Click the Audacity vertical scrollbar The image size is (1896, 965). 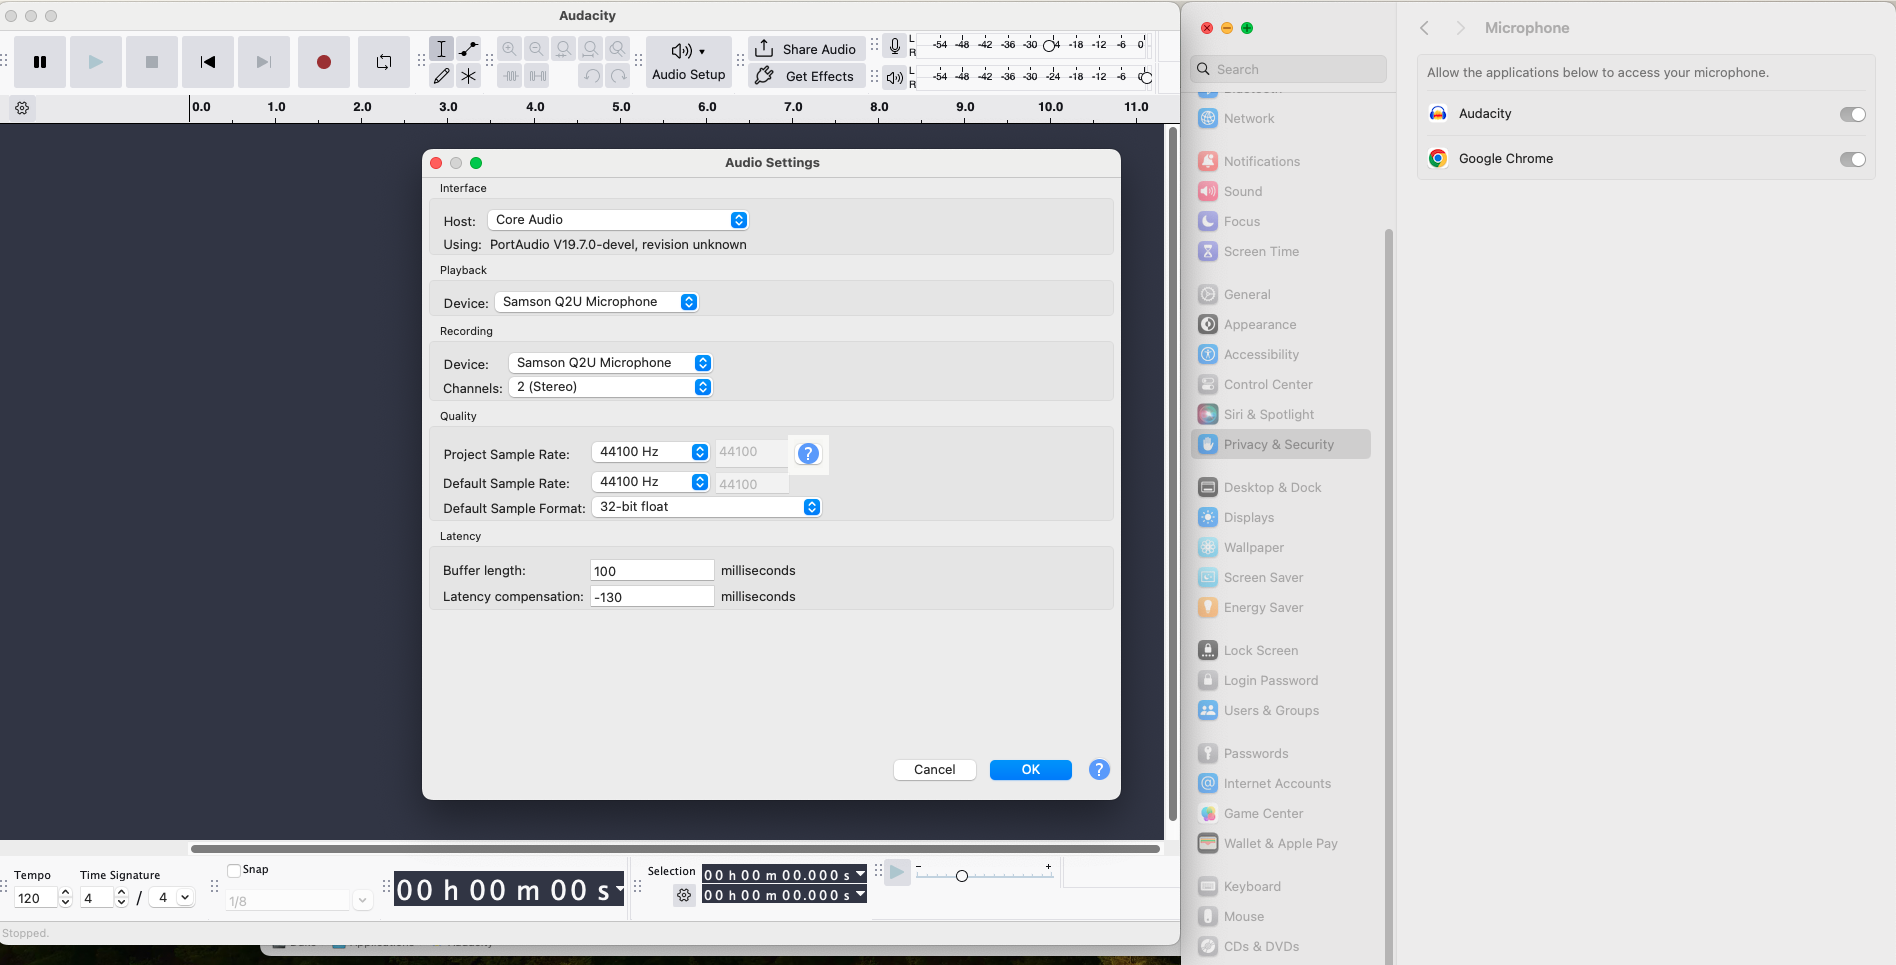point(1173,475)
